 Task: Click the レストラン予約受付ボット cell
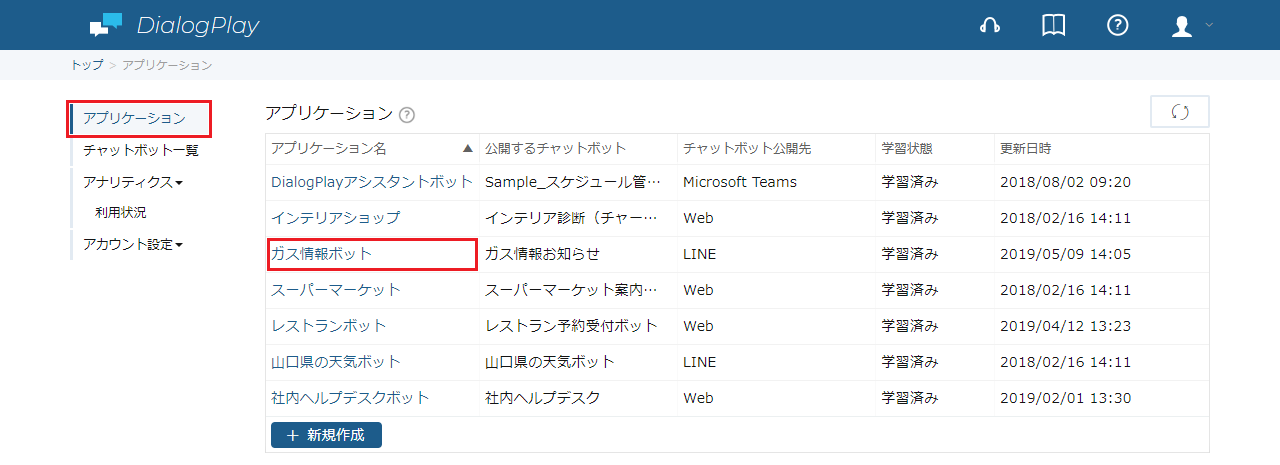pyautogui.click(x=572, y=326)
